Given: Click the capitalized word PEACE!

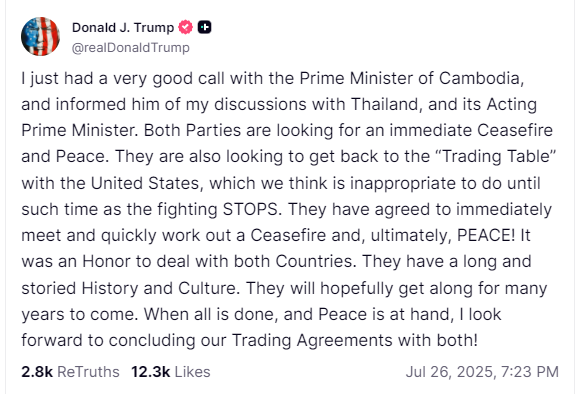Looking at the screenshot, I should pyautogui.click(x=486, y=235).
